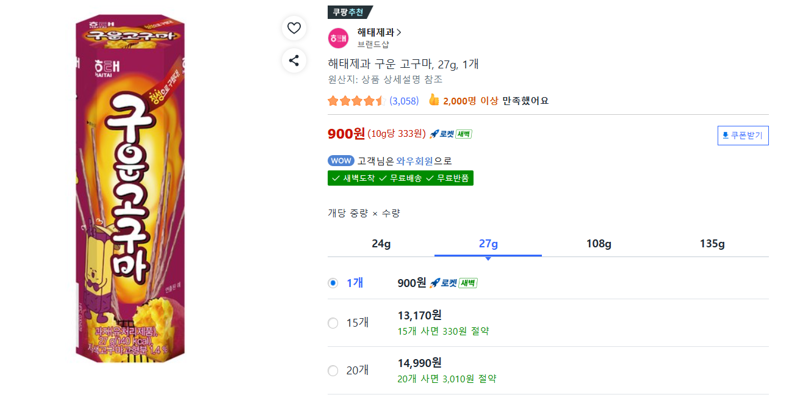Image resolution: width=800 pixels, height=400 pixels.
Task: Click the pink Haitai brand logo
Action: 338,38
